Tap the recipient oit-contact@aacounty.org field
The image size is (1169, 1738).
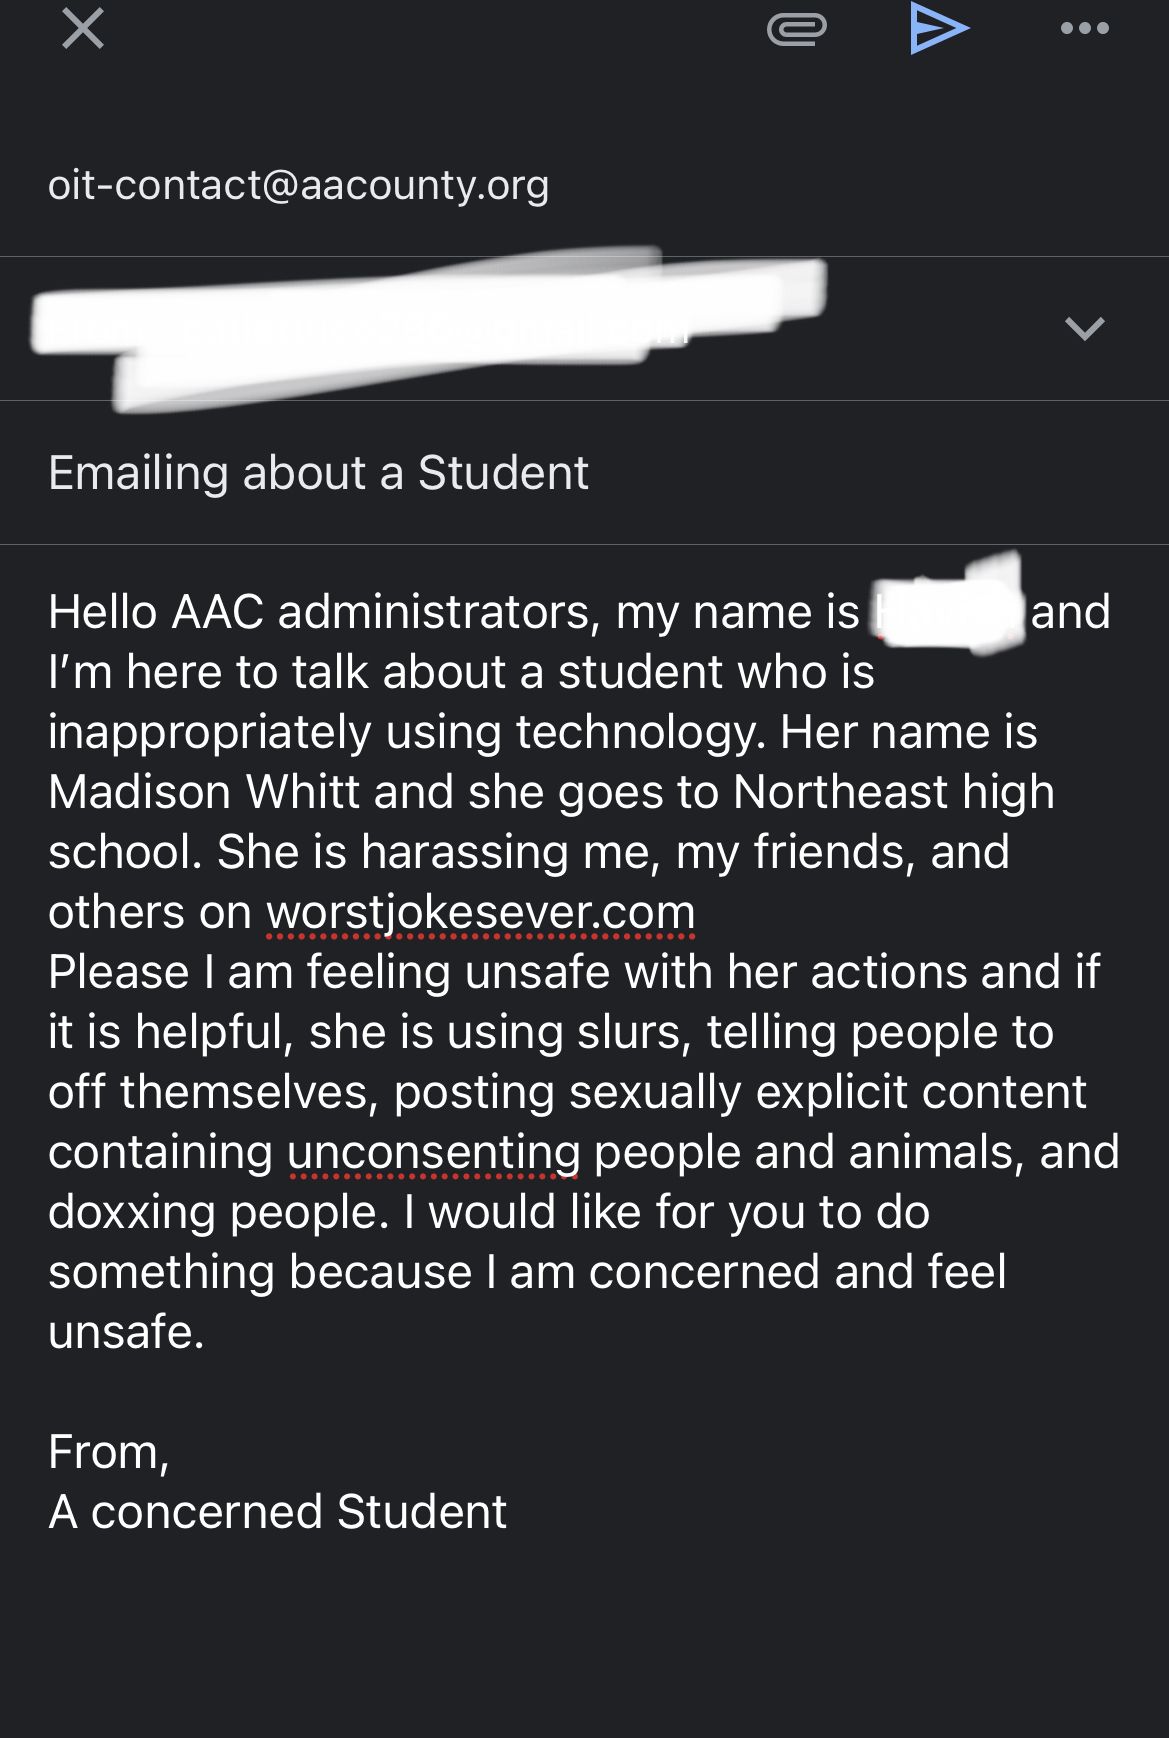click(x=299, y=185)
